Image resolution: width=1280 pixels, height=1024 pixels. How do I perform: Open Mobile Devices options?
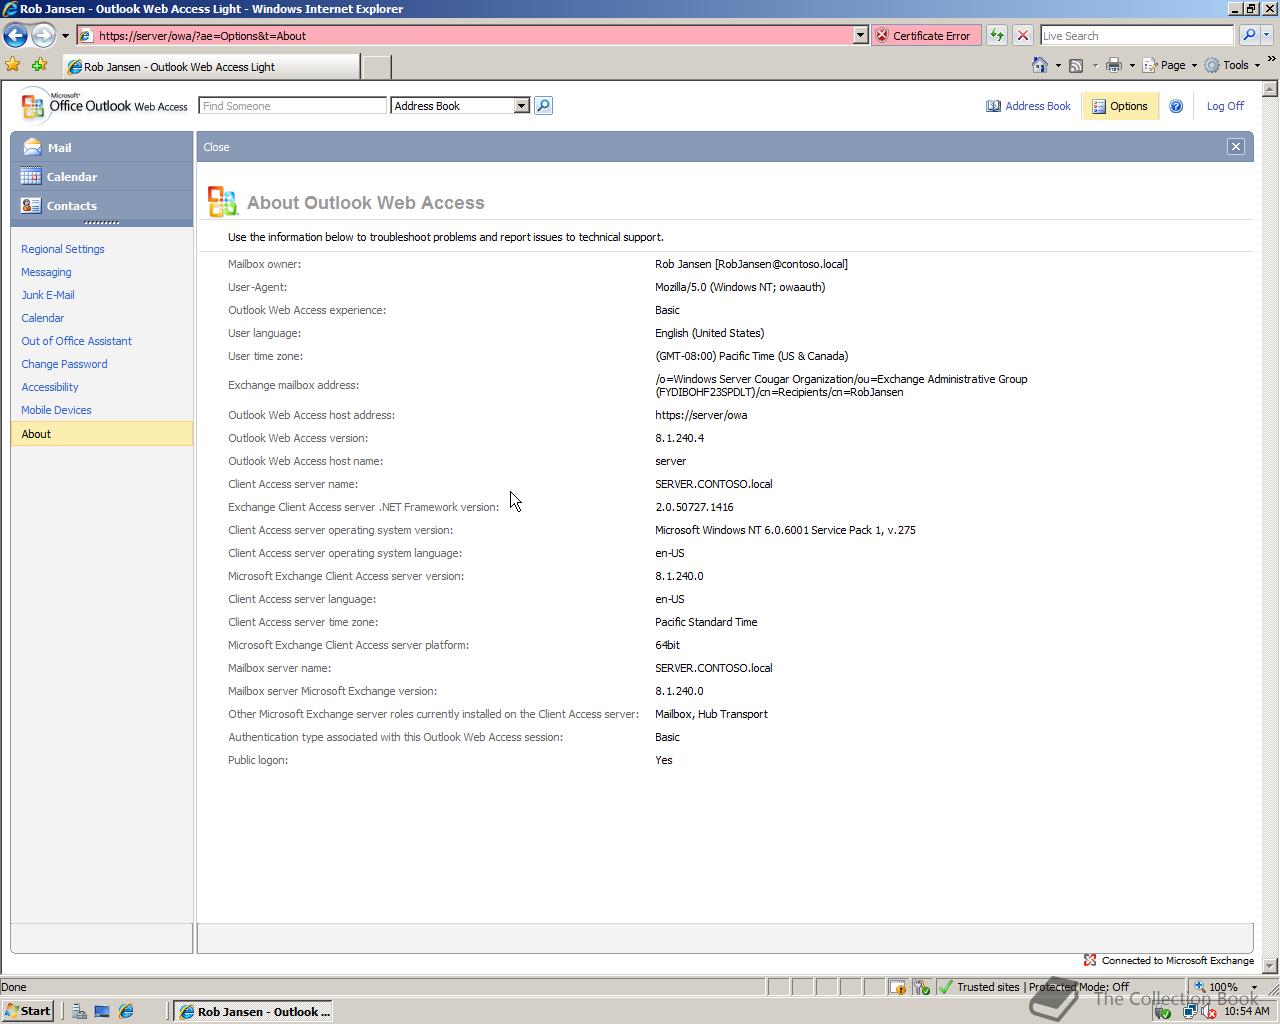tap(56, 410)
